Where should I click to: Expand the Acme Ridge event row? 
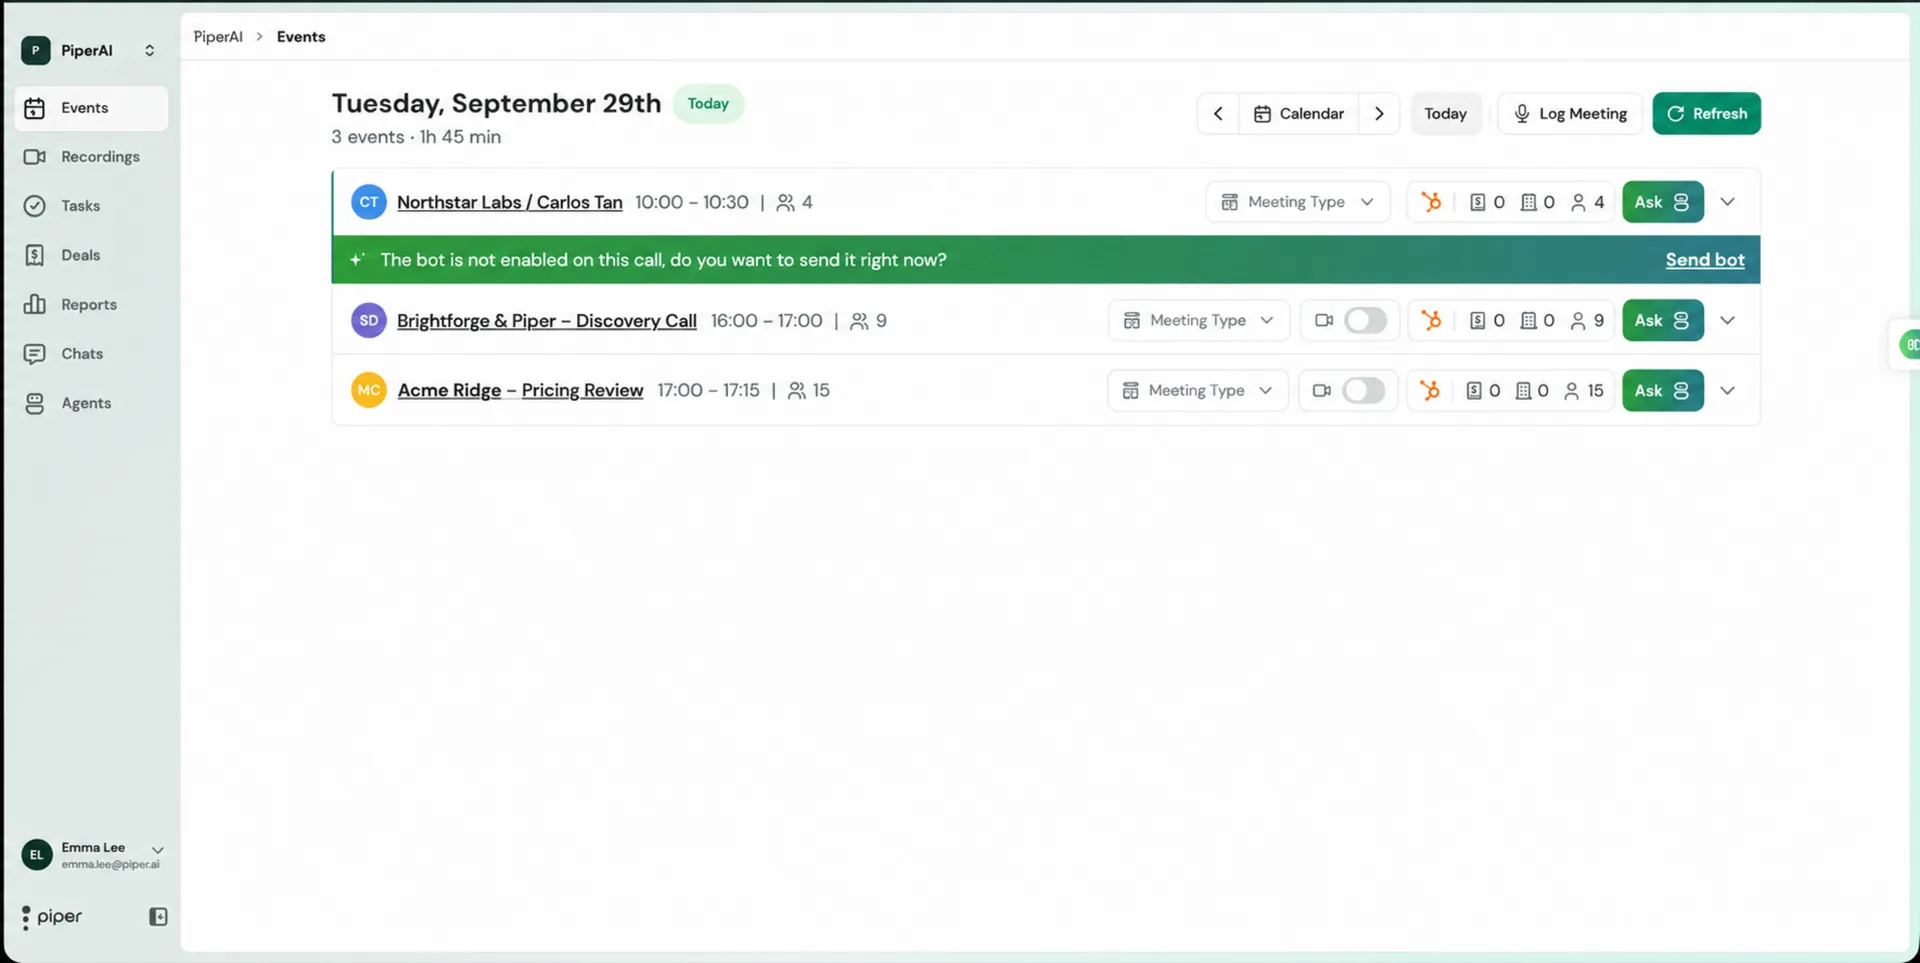pyautogui.click(x=1727, y=391)
